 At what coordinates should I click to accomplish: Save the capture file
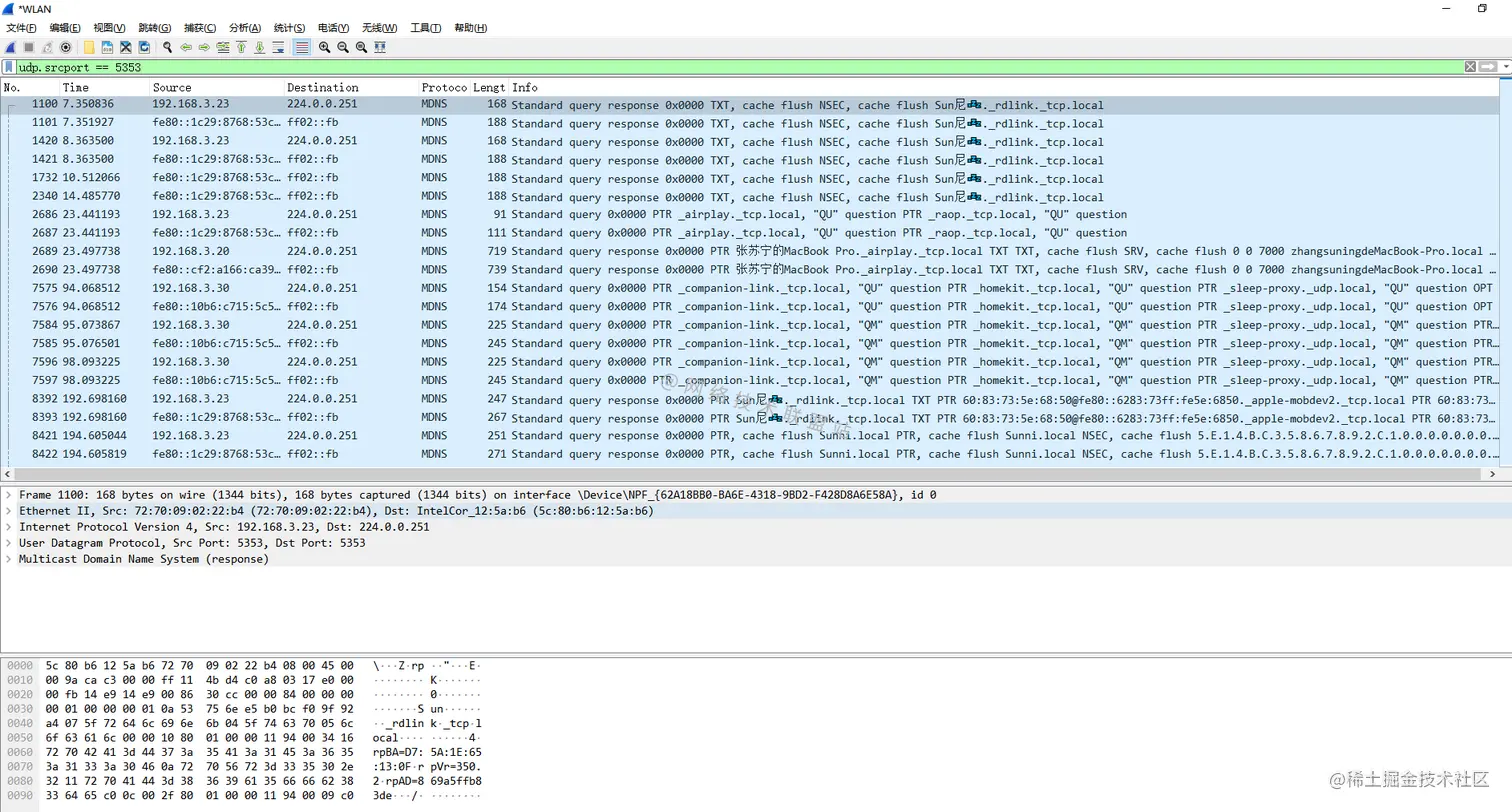pos(107,47)
